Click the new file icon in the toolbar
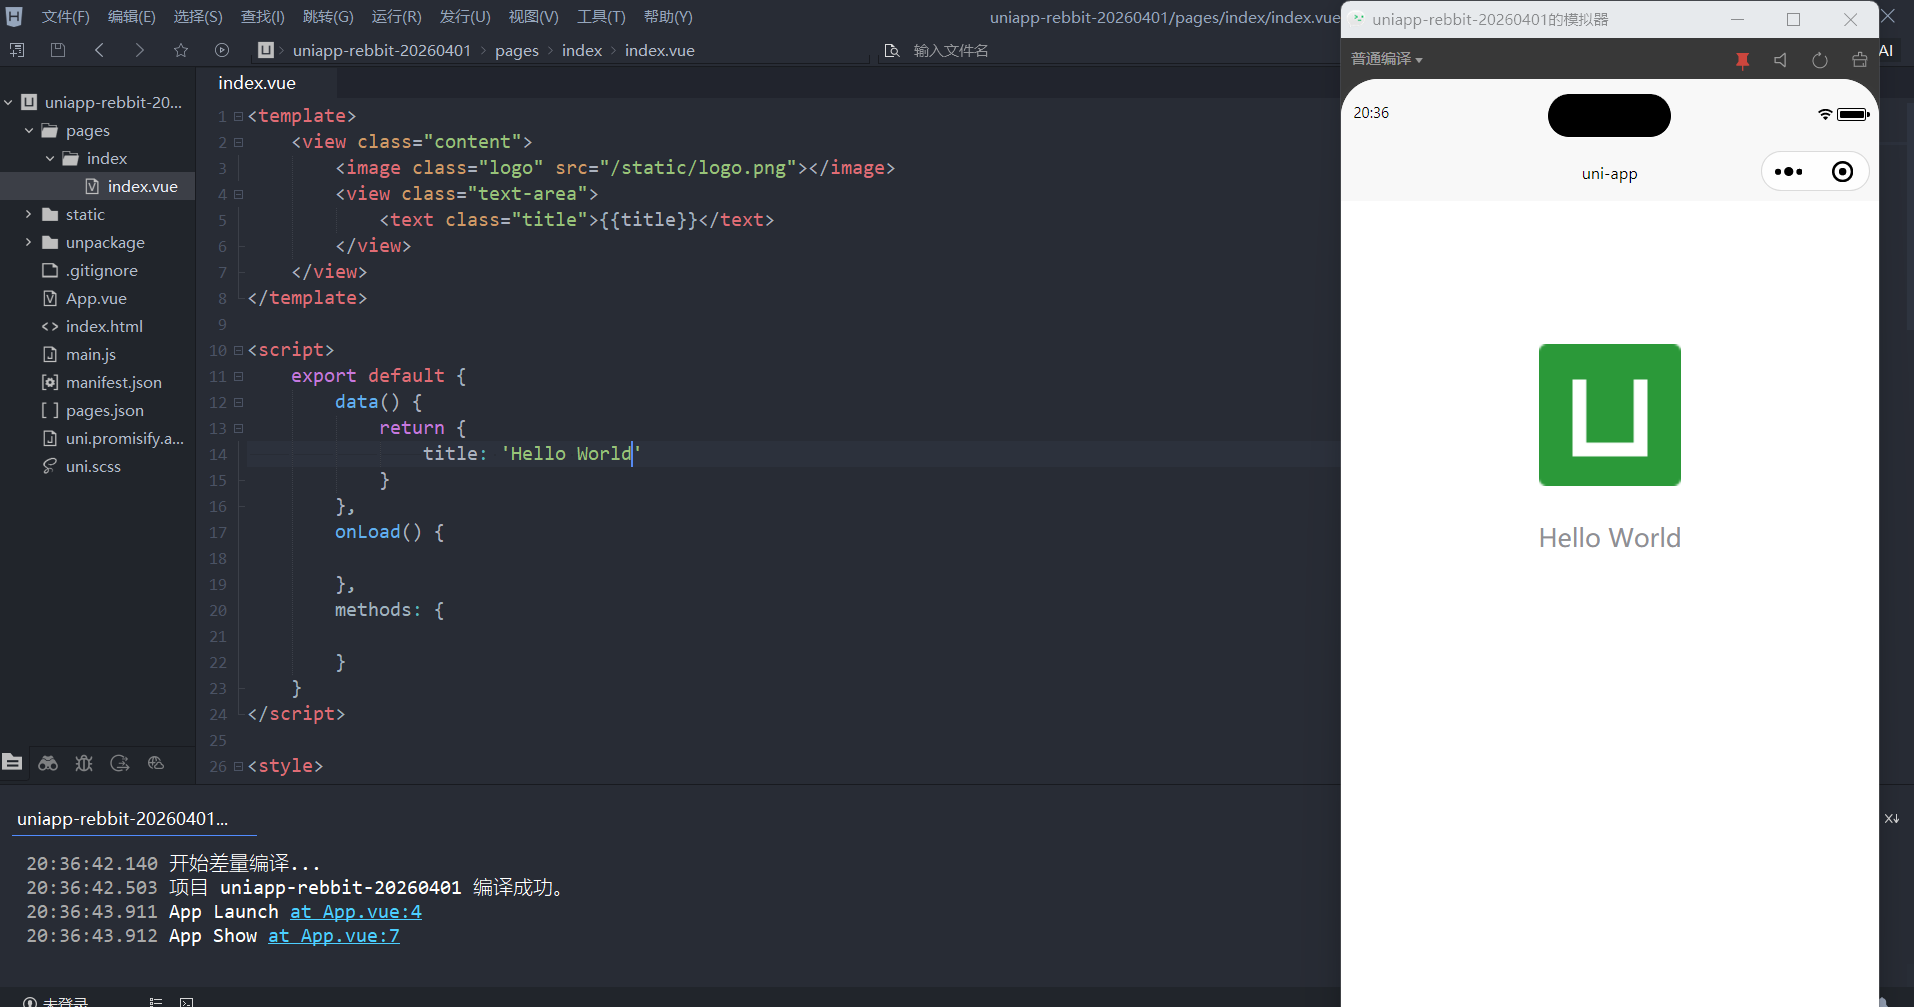This screenshot has height=1007, width=1914. (17, 50)
